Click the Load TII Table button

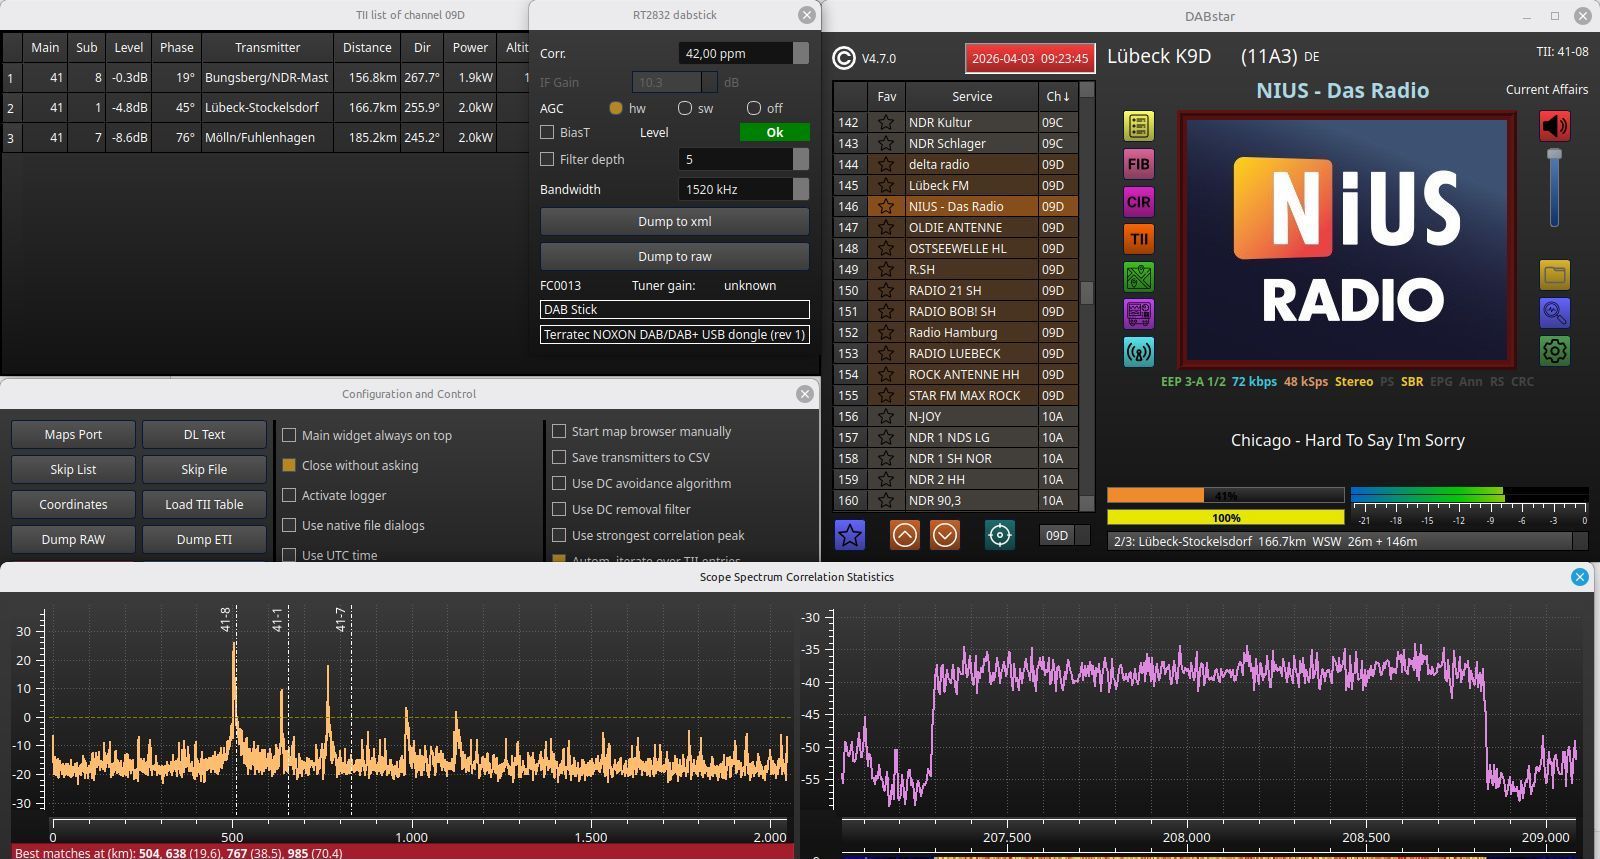(204, 504)
